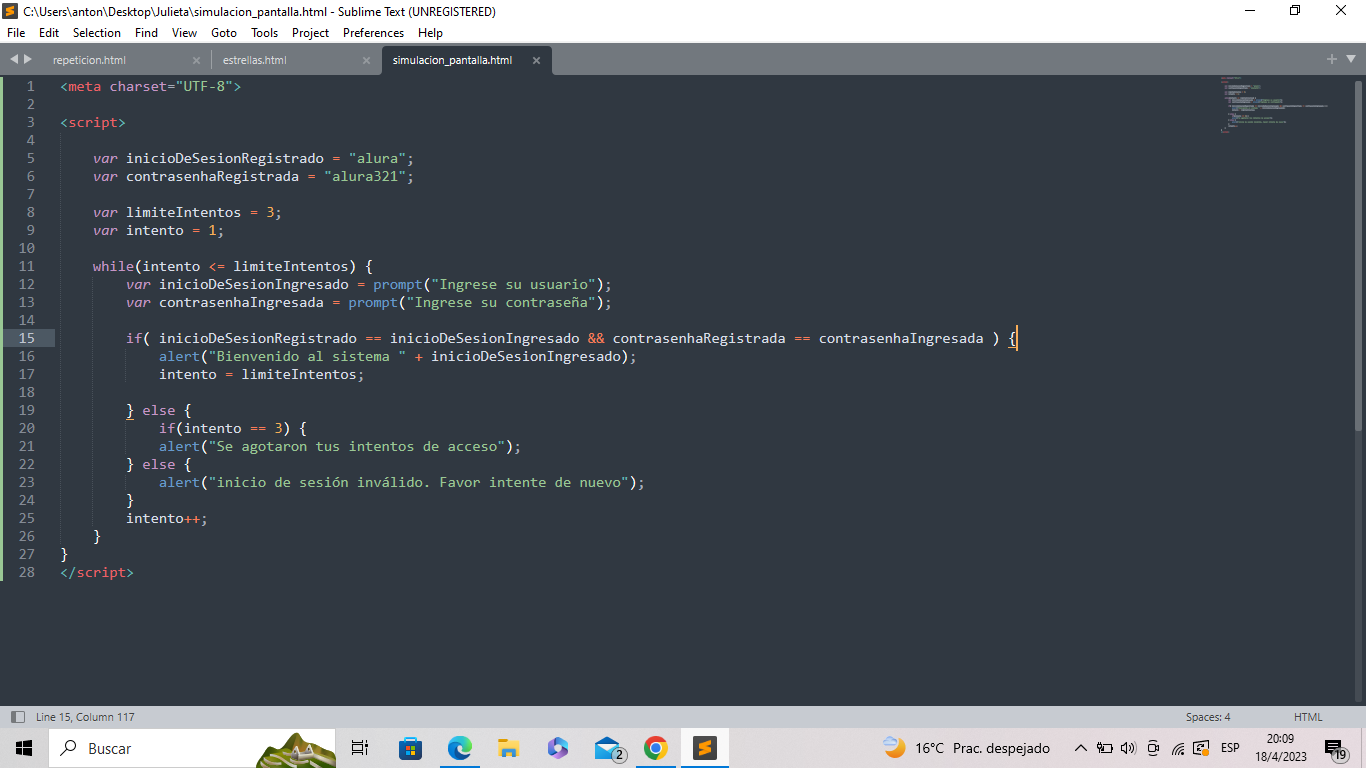Open the Project menu

[310, 32]
